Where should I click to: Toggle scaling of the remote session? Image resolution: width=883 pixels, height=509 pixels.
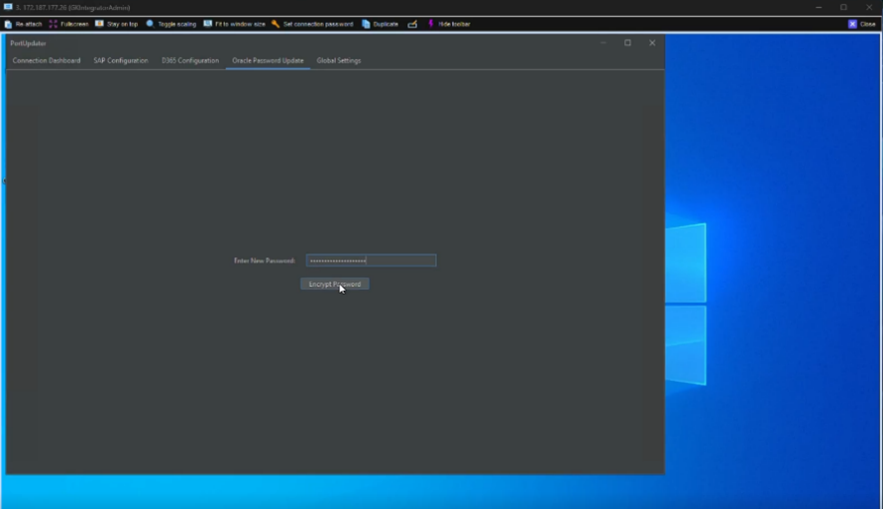(150, 24)
